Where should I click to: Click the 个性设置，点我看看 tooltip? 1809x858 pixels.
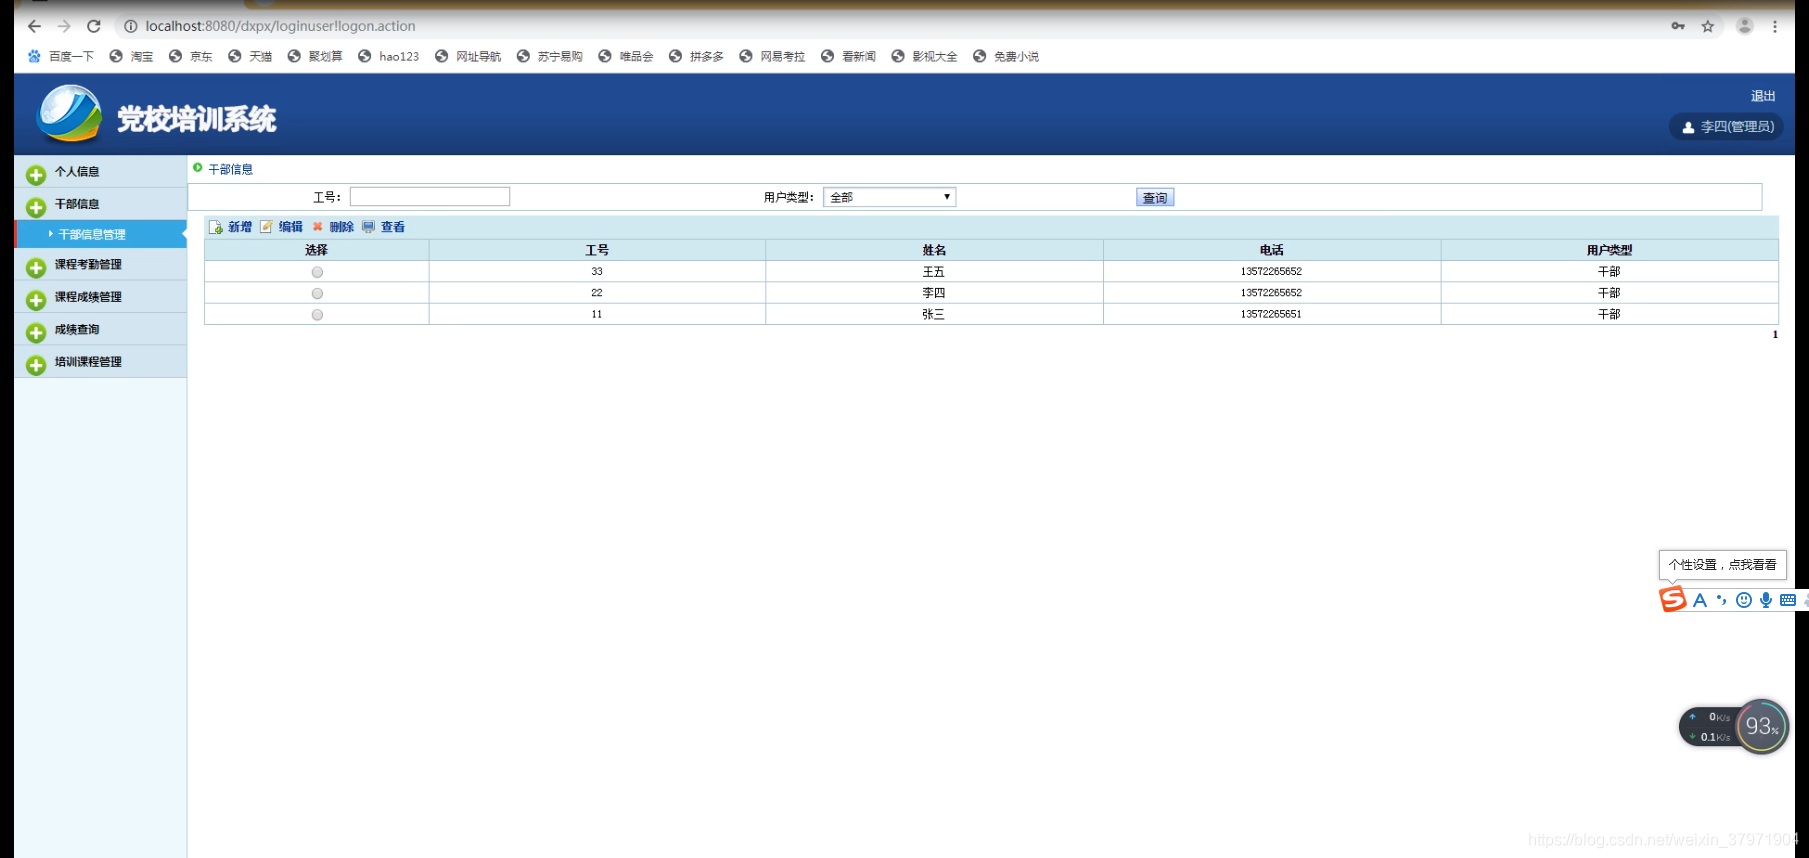tap(1722, 564)
